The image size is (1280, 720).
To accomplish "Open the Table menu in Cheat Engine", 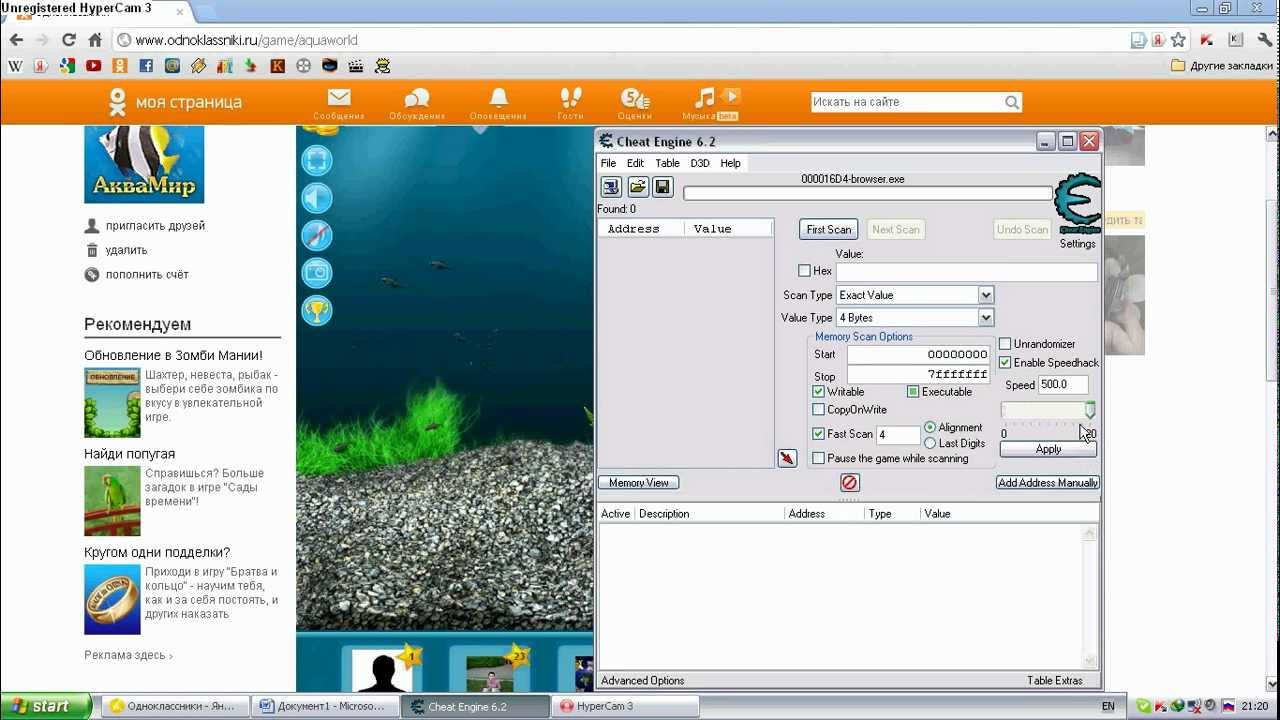I will (667, 163).
